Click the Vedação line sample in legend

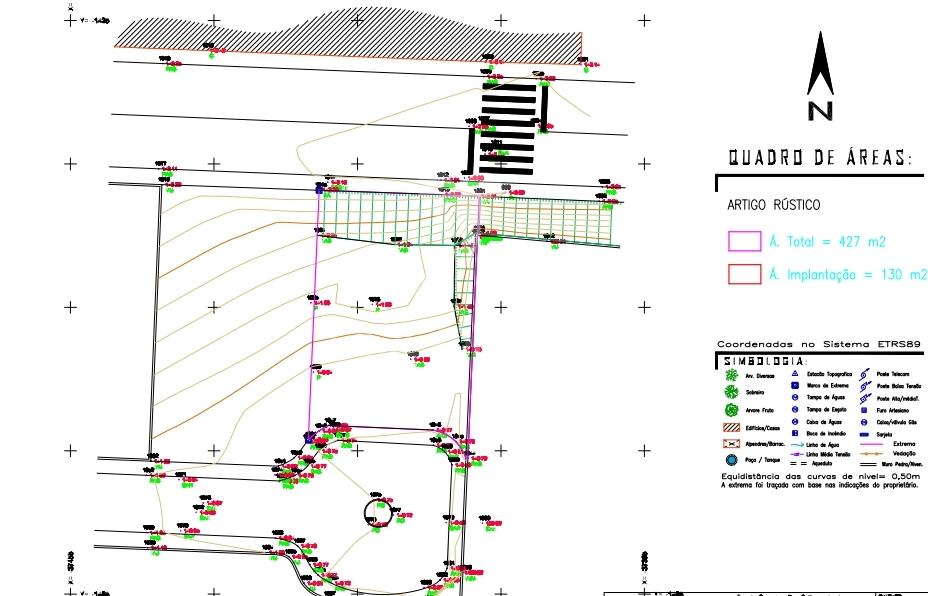pyautogui.click(x=871, y=454)
